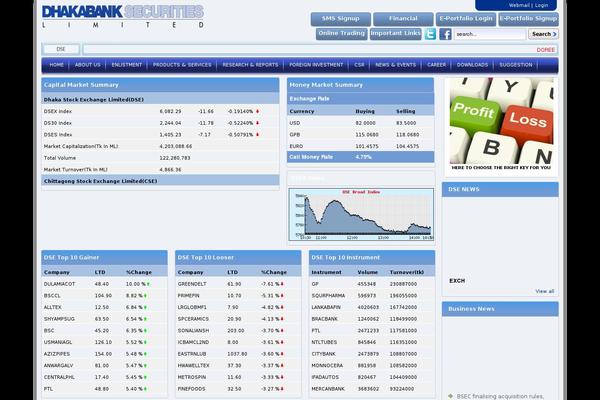The image size is (600, 400).
Task: Select ALLTEX in Top 10 Gainer
Action: click(x=52, y=307)
